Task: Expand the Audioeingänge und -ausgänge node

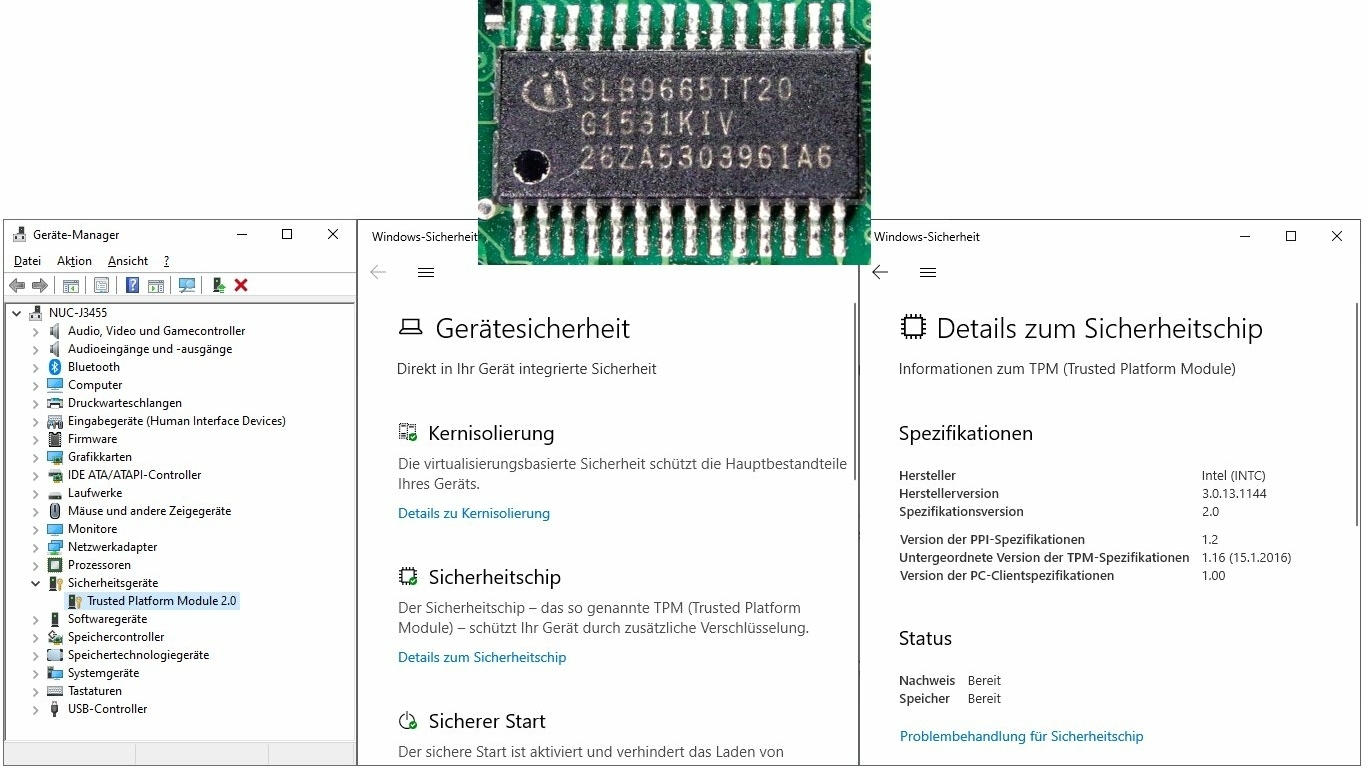Action: point(36,349)
